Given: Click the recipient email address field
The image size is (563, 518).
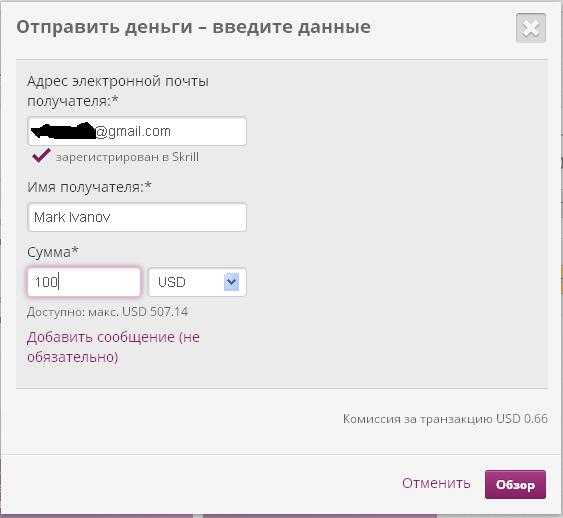Looking at the screenshot, I should point(137,131).
